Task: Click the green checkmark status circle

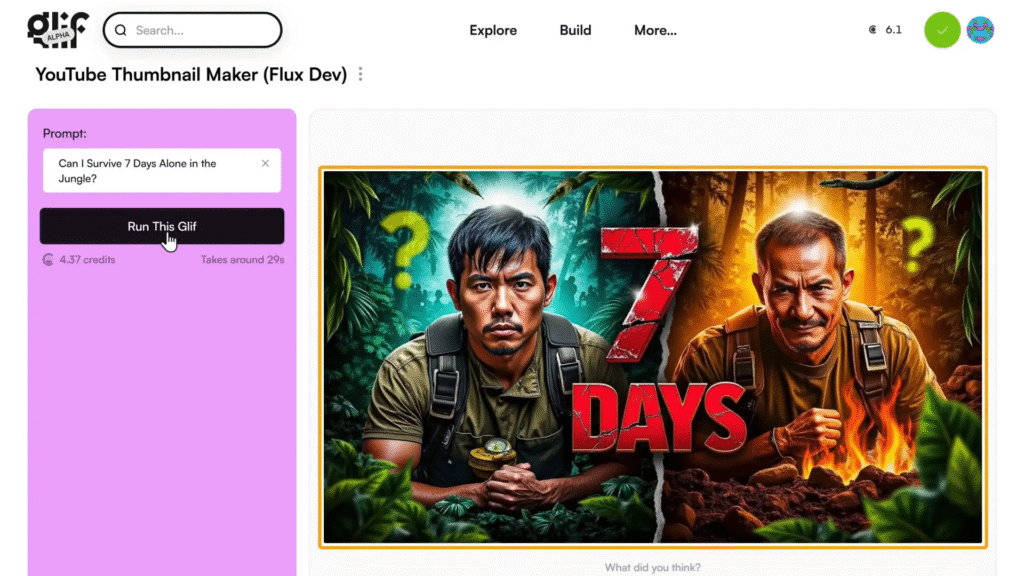Action: 942,30
